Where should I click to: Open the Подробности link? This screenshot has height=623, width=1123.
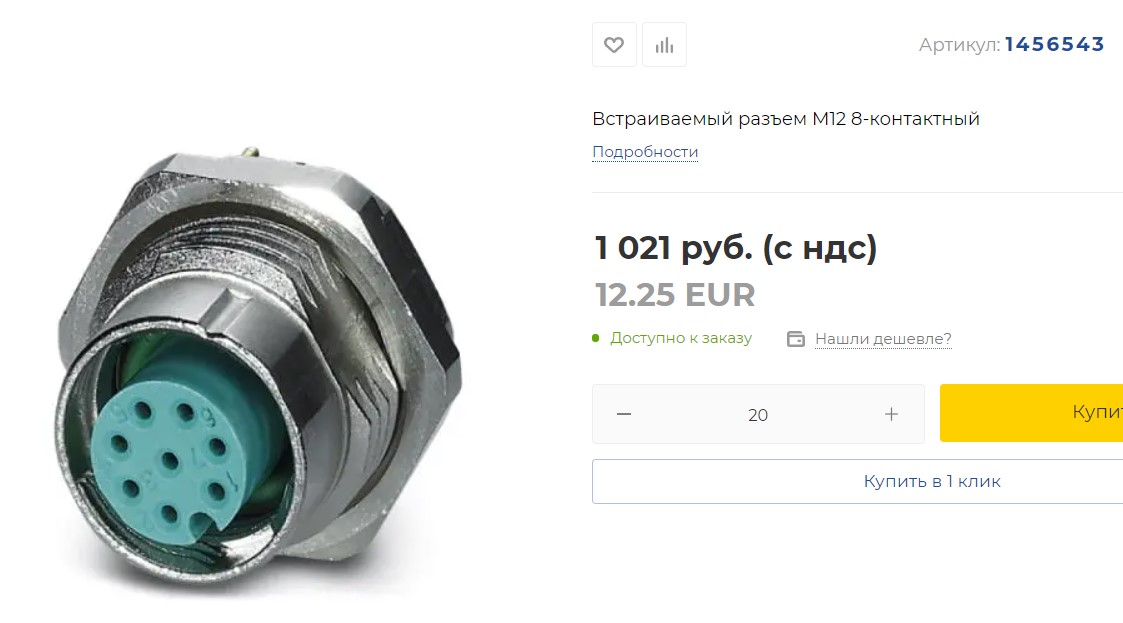click(645, 152)
